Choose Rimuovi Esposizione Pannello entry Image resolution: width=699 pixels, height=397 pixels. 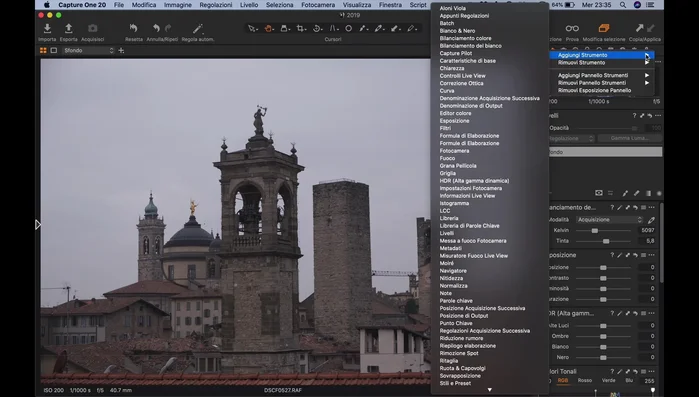coord(594,90)
